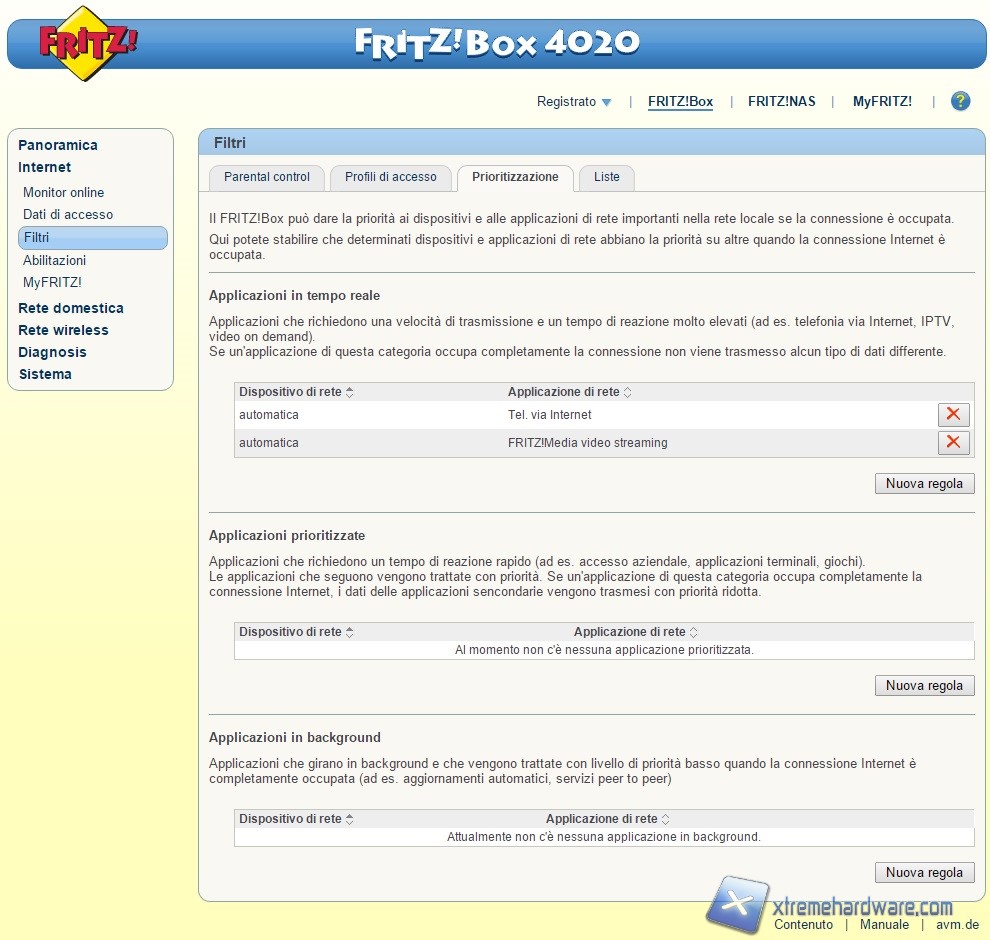Delete the FRITZ!Media video streaming rule
The width and height of the screenshot is (990, 940).
[x=953, y=443]
